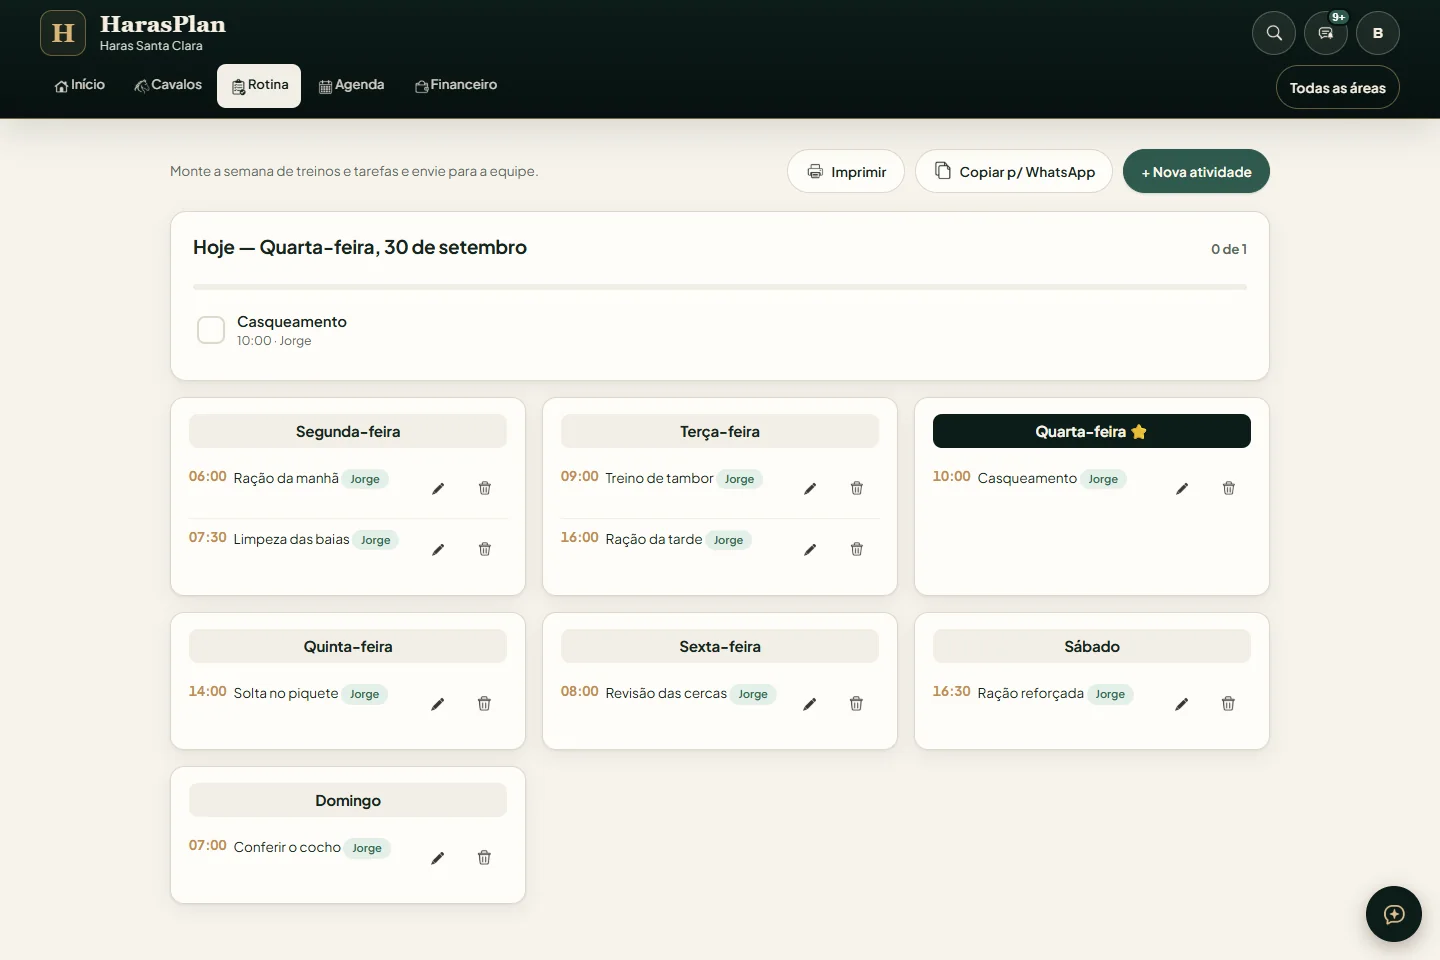Delete the Solta no piquete activity
The width and height of the screenshot is (1440, 960).
pyautogui.click(x=484, y=704)
